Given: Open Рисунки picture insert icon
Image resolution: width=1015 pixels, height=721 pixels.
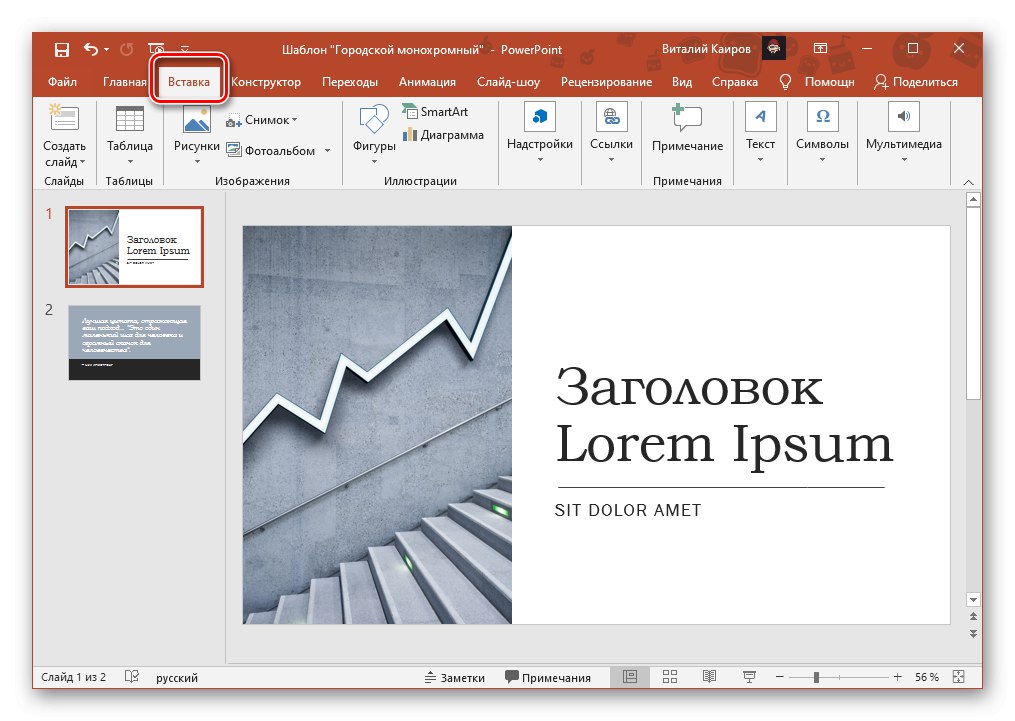Looking at the screenshot, I should point(196,120).
